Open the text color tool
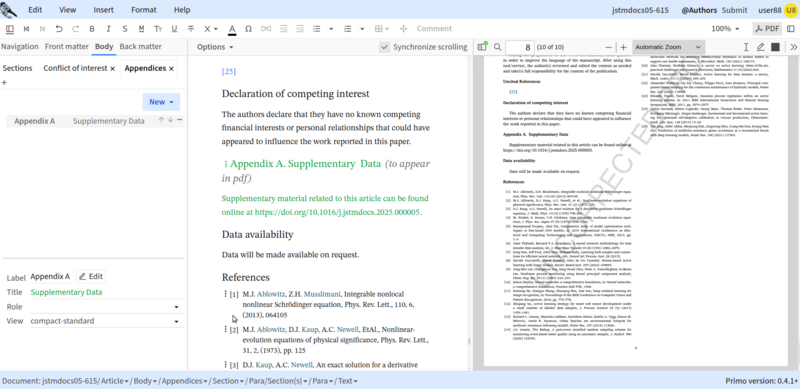 pyautogui.click(x=232, y=29)
